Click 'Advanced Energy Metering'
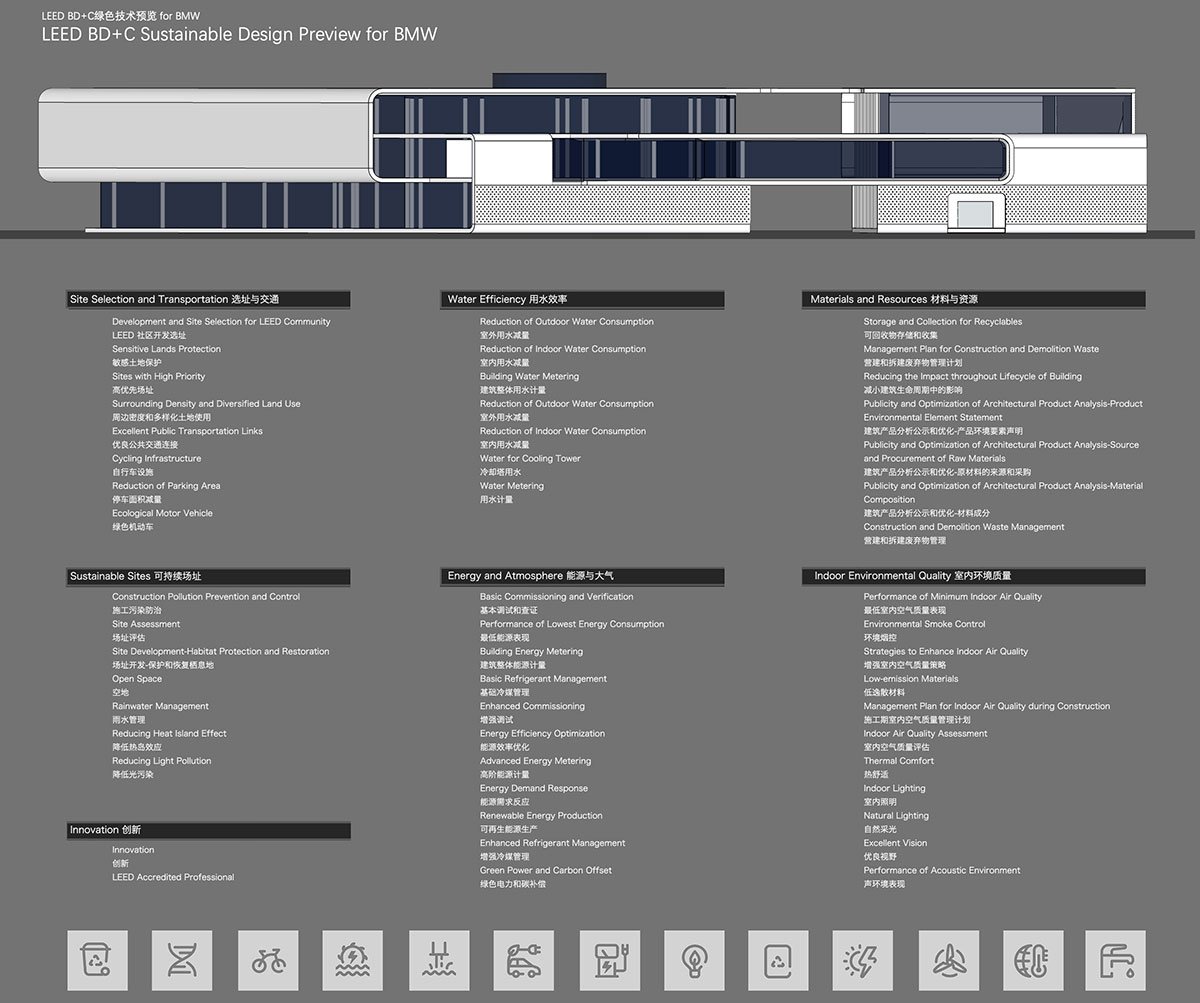Image resolution: width=1200 pixels, height=1003 pixels. coord(535,761)
